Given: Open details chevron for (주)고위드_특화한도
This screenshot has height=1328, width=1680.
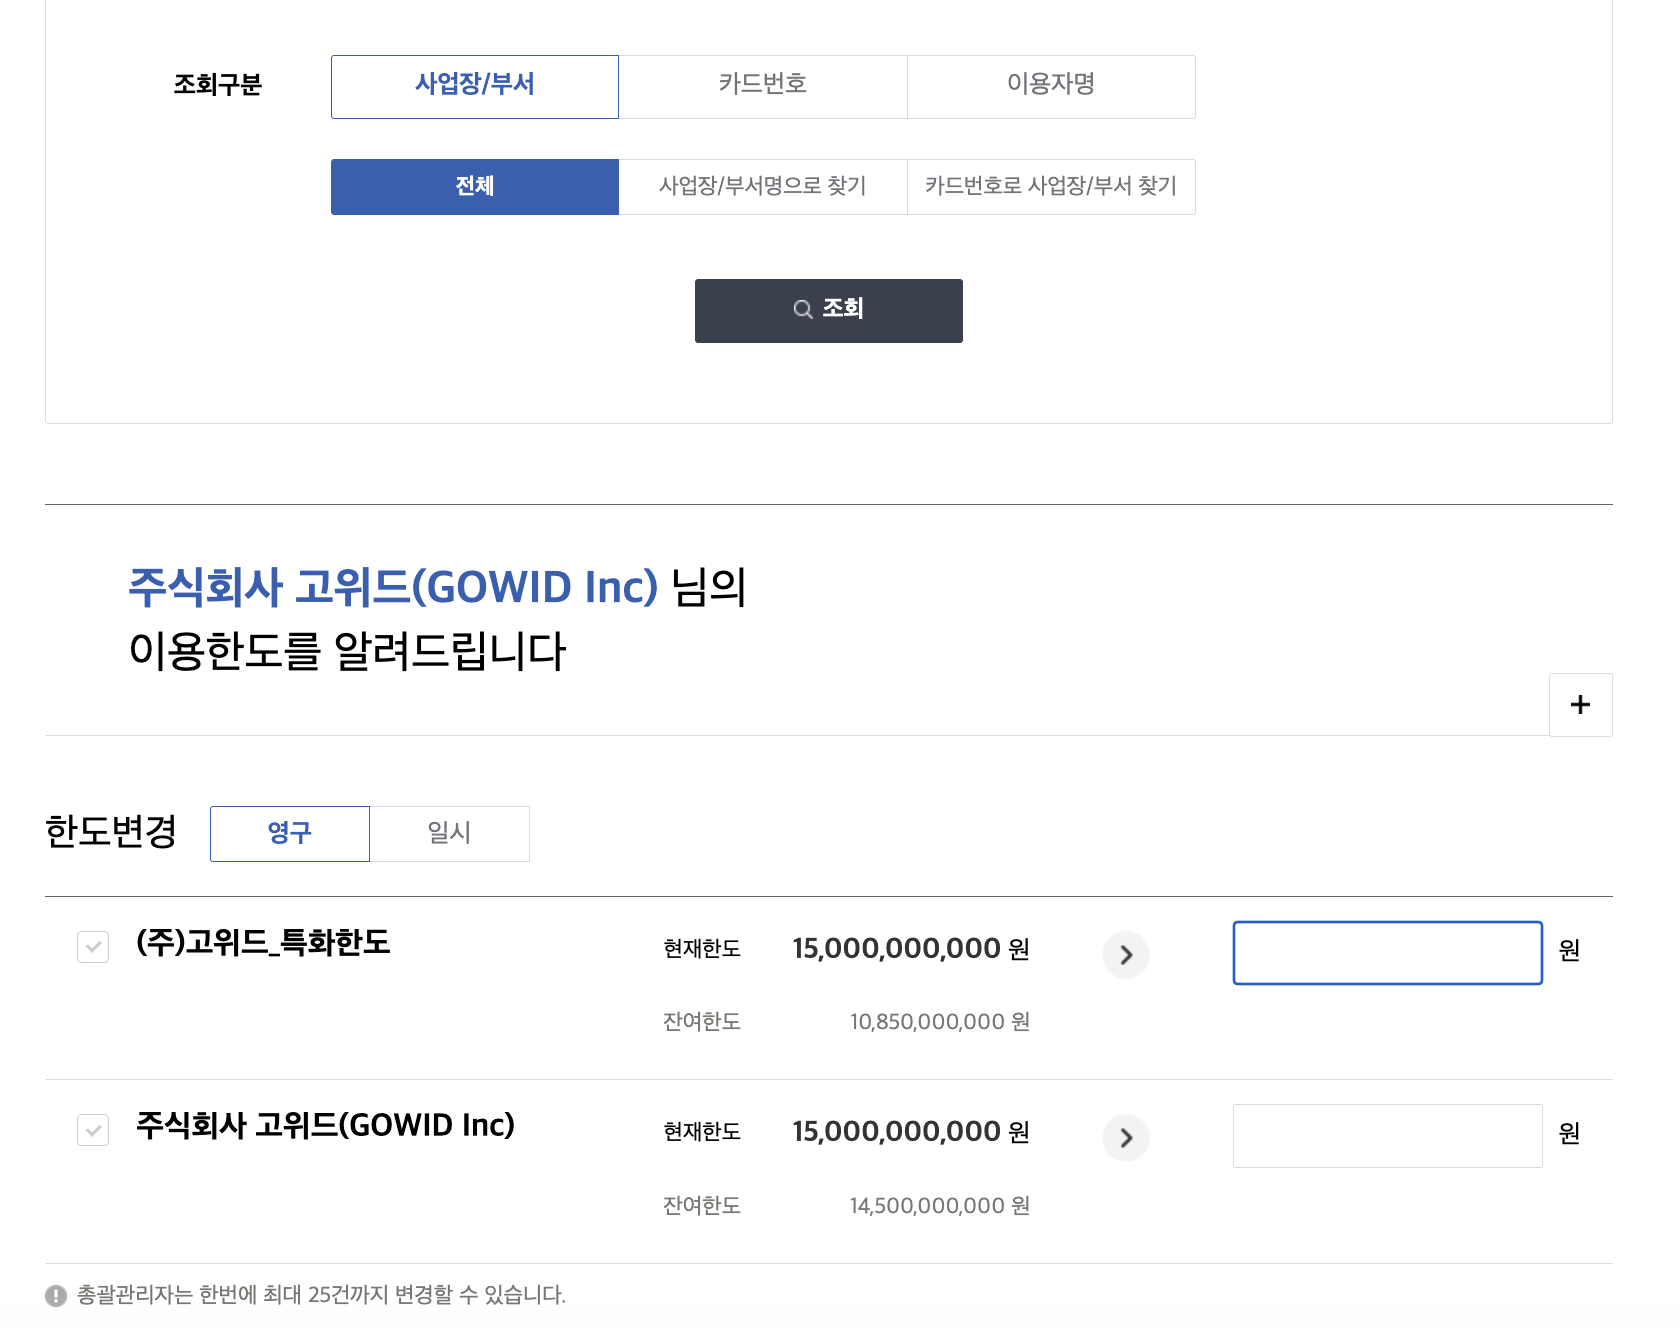Looking at the screenshot, I should tap(1125, 955).
